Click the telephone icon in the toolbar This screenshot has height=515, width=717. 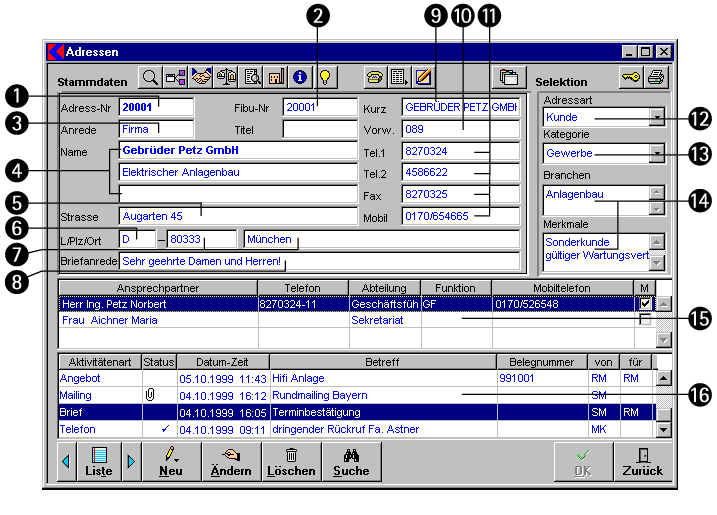click(x=375, y=77)
